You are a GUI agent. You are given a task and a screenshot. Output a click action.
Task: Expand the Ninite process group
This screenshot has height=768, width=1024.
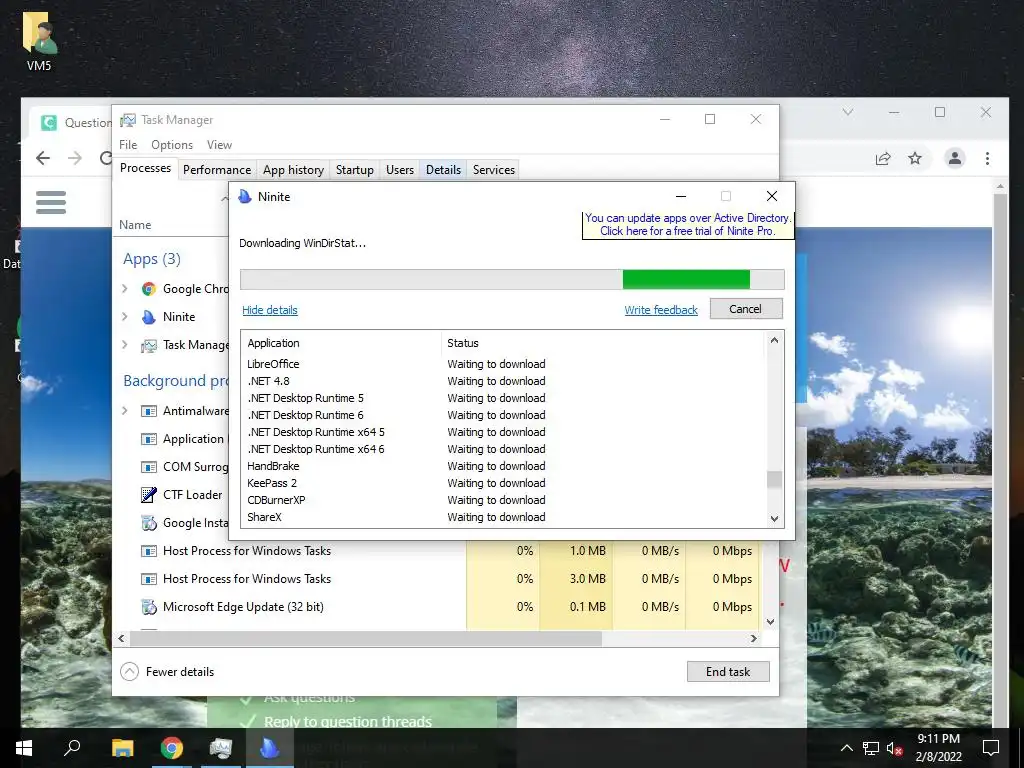pos(125,317)
